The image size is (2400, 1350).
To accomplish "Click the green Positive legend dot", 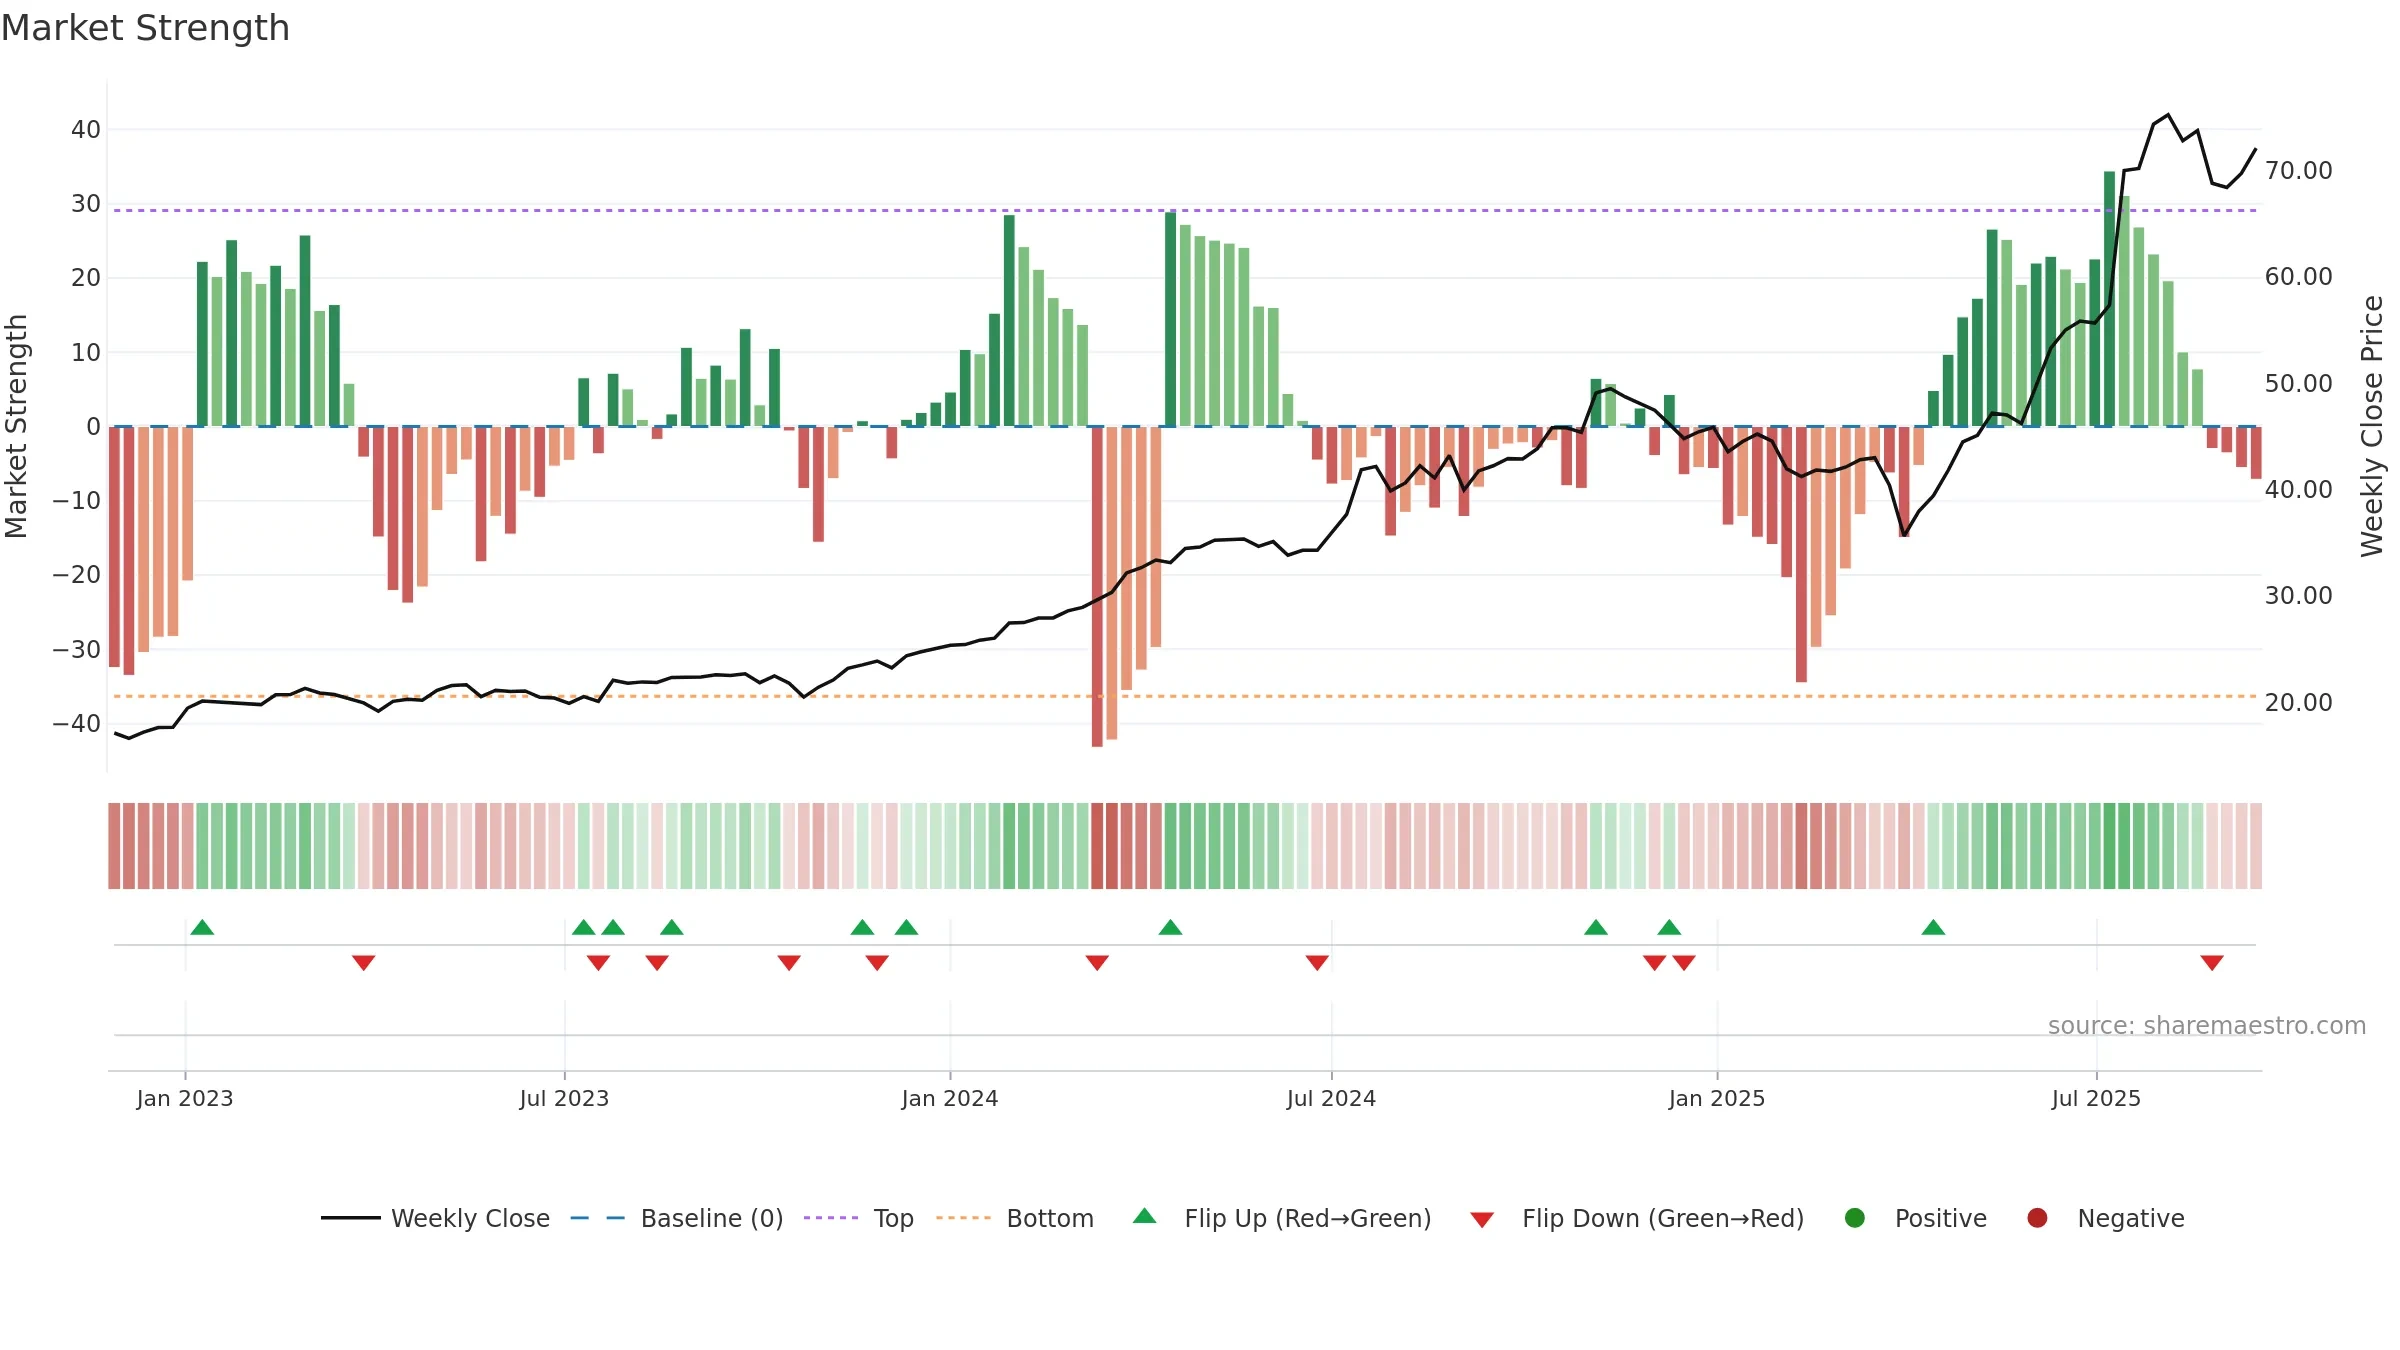I will click(1855, 1218).
